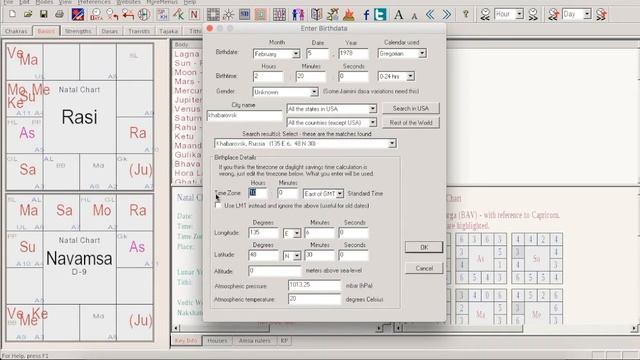Open the All the states in USA dropdown
The height and width of the screenshot is (360, 640).
[x=372, y=109]
